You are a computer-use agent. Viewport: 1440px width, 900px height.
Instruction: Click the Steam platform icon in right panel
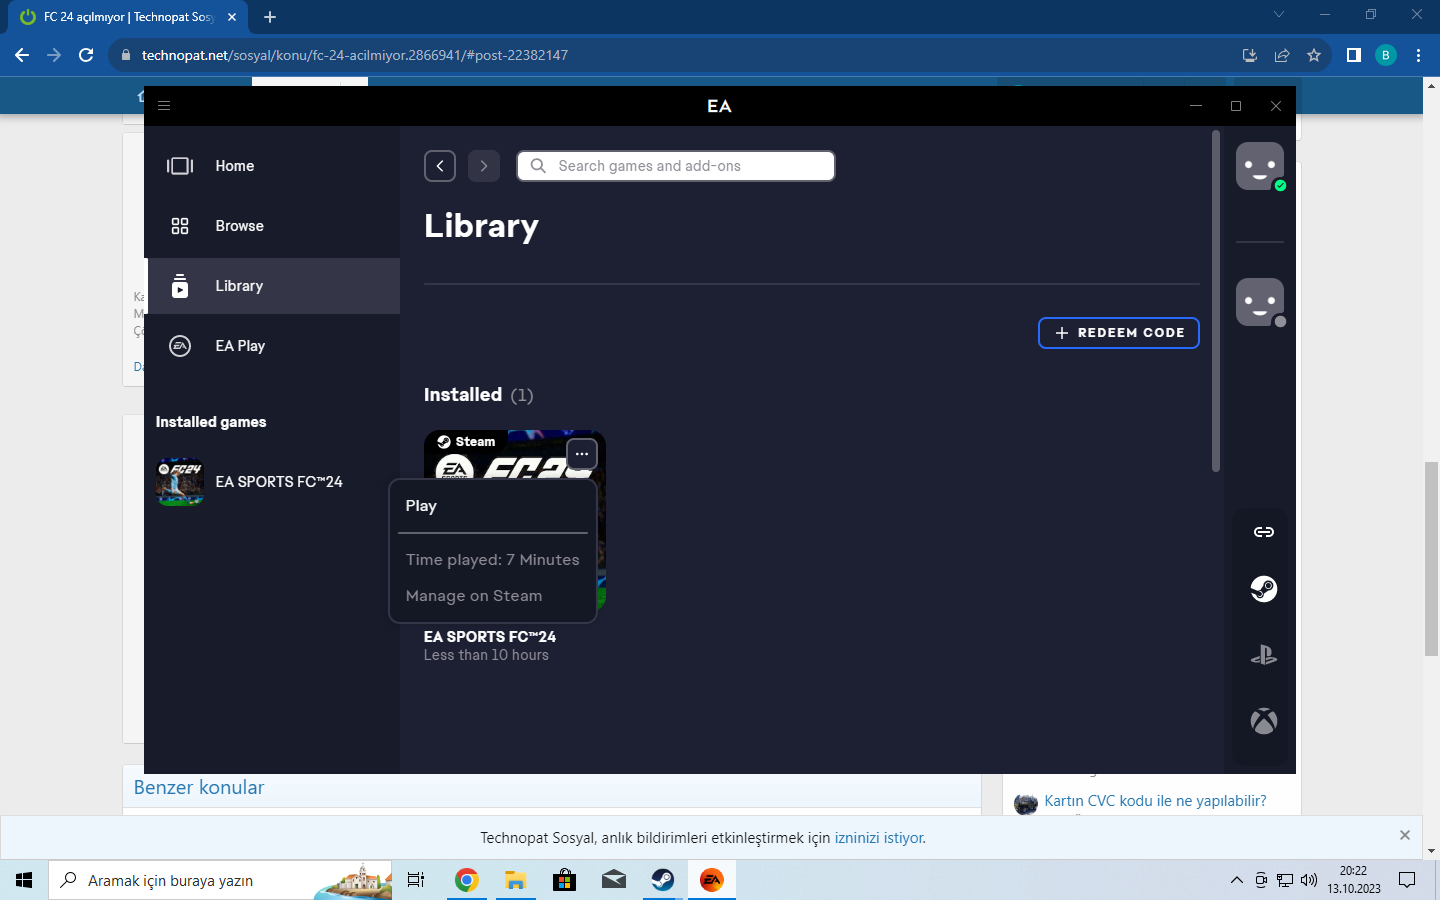[1264, 589]
